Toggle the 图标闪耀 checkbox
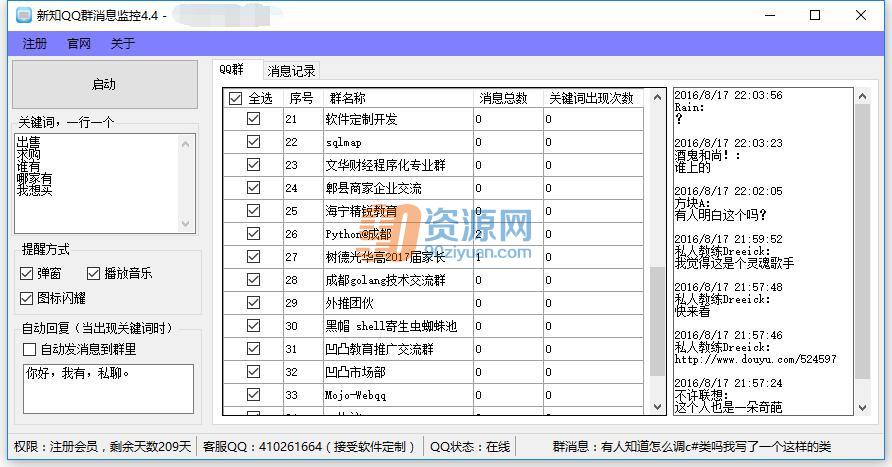Viewport: 892px width, 467px height. pos(26,299)
